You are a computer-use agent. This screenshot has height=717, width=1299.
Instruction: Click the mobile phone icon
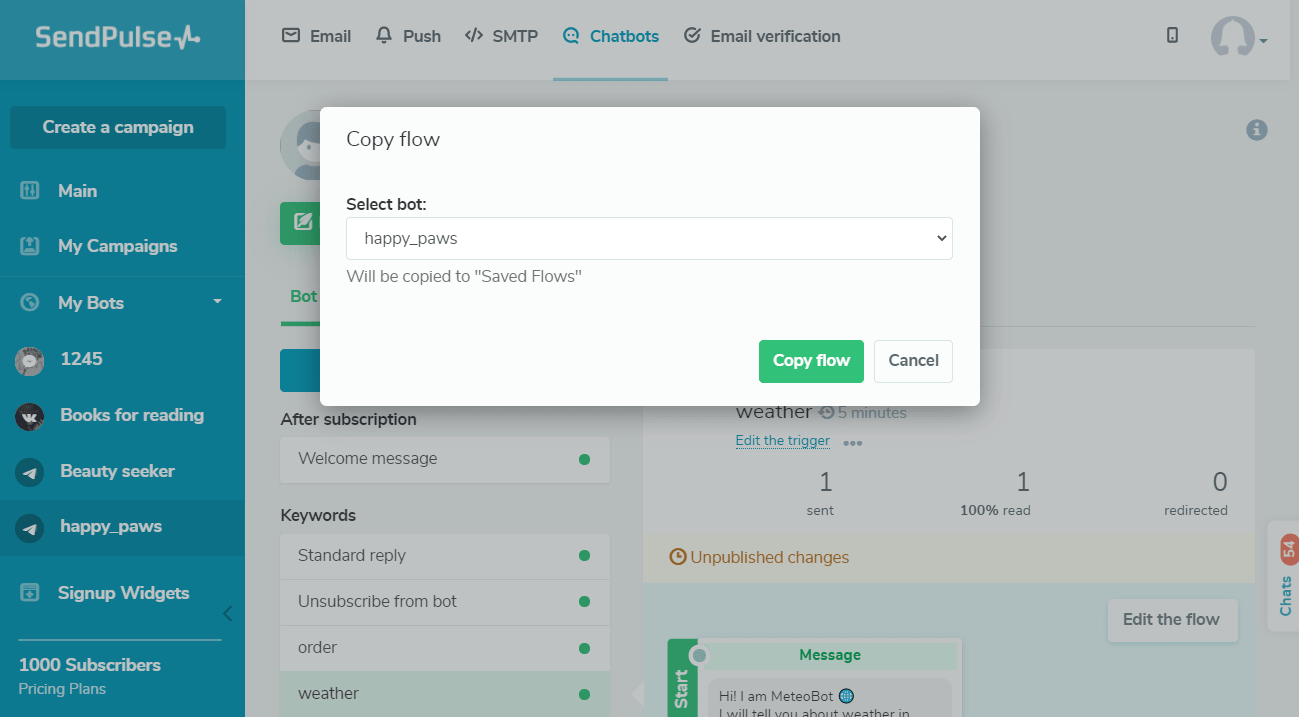pyautogui.click(x=1172, y=35)
